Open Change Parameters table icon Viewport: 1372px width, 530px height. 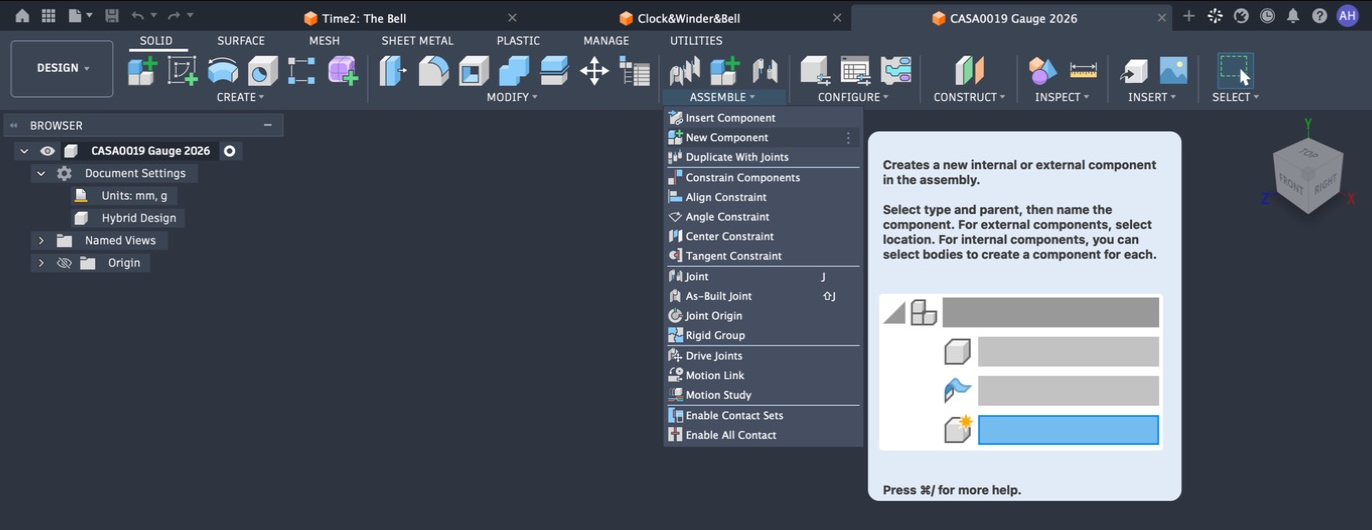pos(634,71)
